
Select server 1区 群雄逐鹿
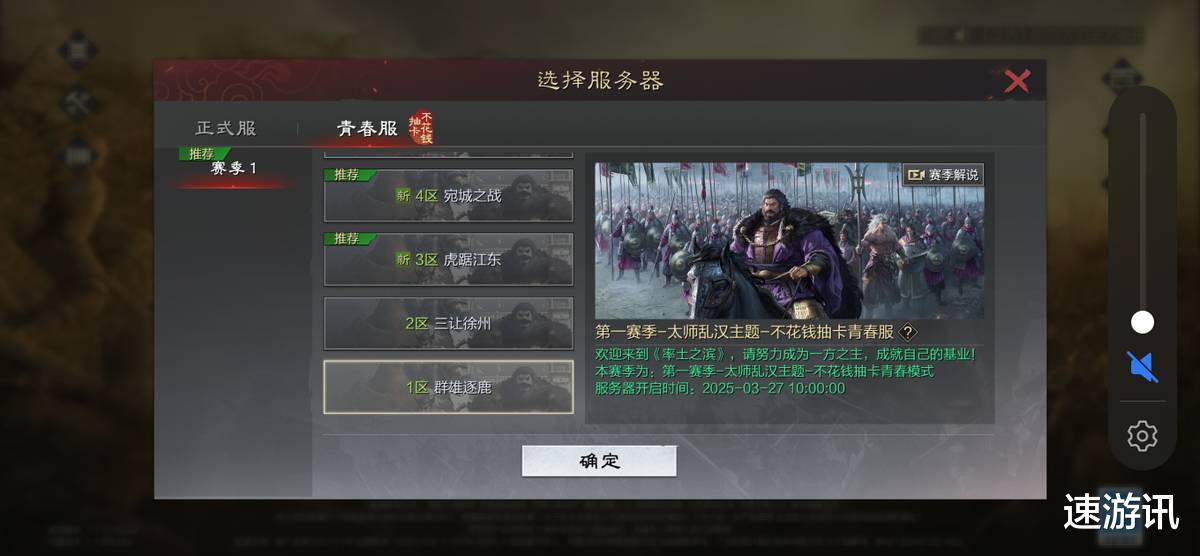click(x=448, y=387)
